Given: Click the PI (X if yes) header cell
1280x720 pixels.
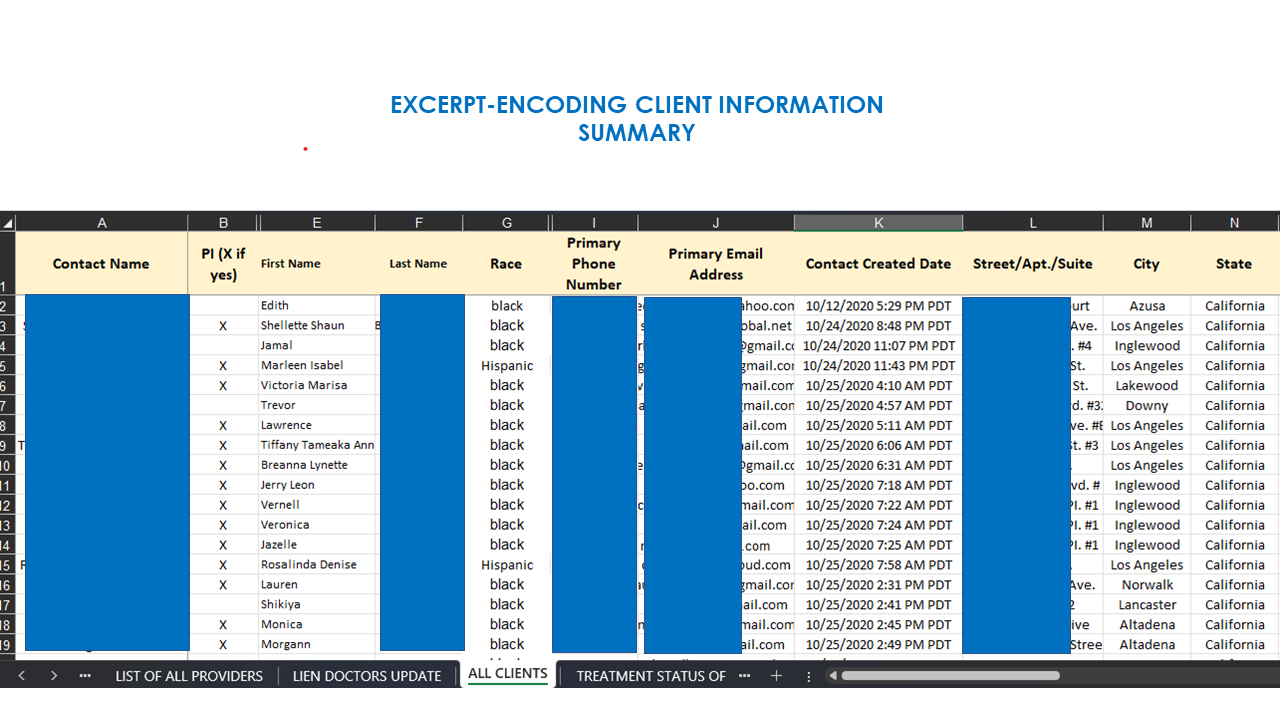Looking at the screenshot, I should pos(223,264).
